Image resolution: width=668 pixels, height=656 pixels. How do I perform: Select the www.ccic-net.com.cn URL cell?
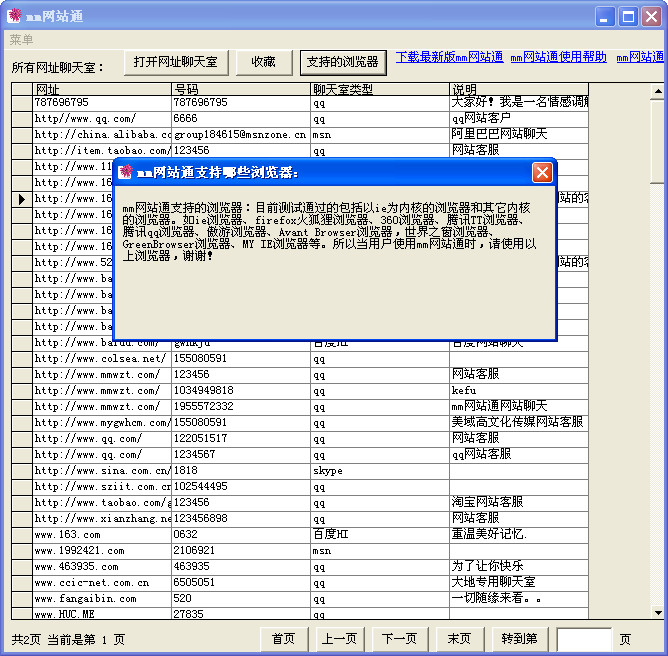[x=102, y=583]
